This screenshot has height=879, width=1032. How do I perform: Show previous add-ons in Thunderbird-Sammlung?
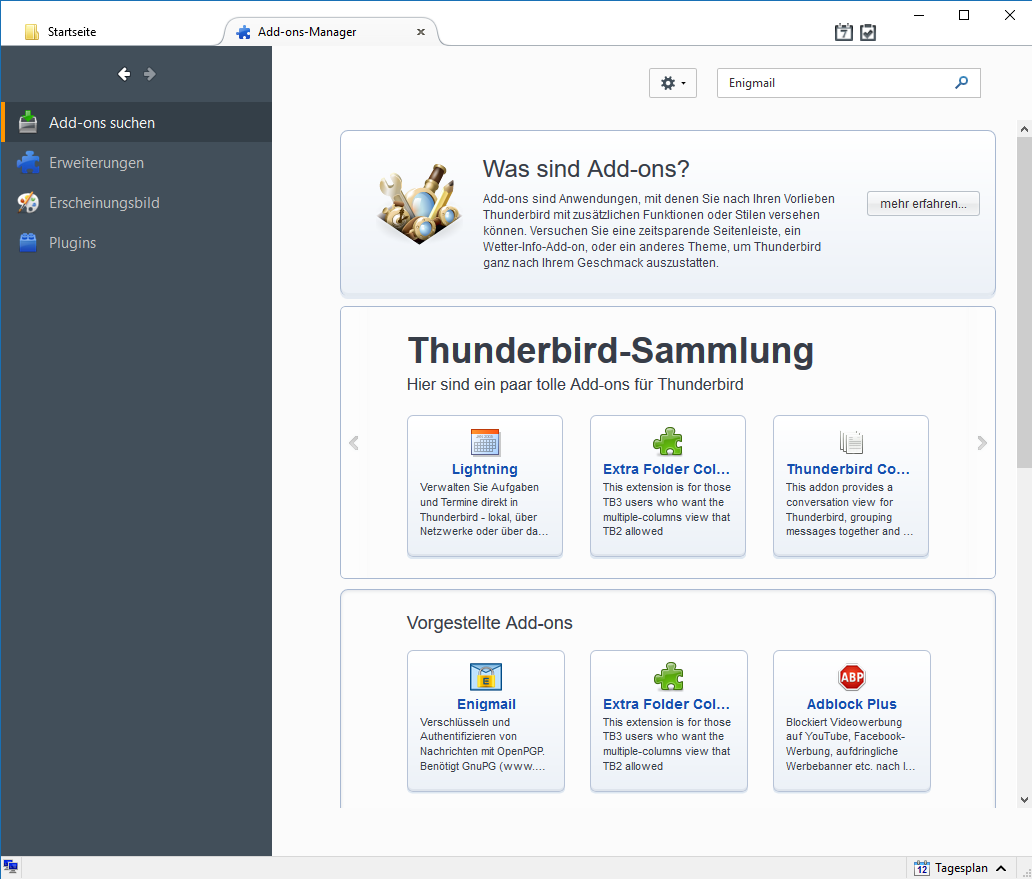[354, 443]
